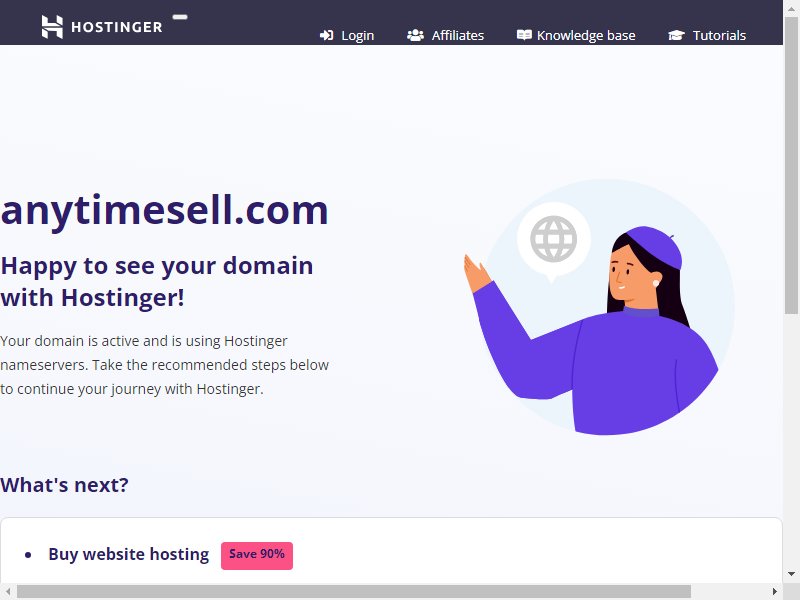
Task: Click the vertical scrollbar up arrow
Action: point(791,8)
